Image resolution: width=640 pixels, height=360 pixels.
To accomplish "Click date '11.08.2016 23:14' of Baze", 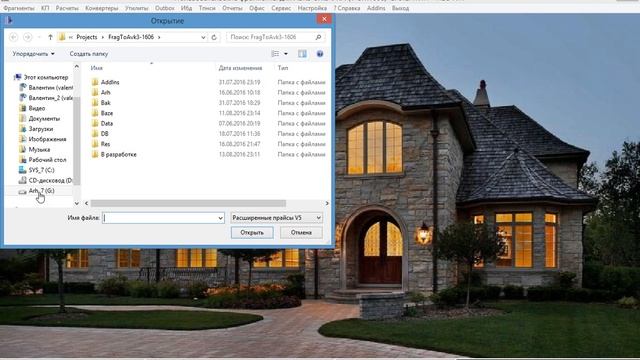I will [x=240, y=113].
